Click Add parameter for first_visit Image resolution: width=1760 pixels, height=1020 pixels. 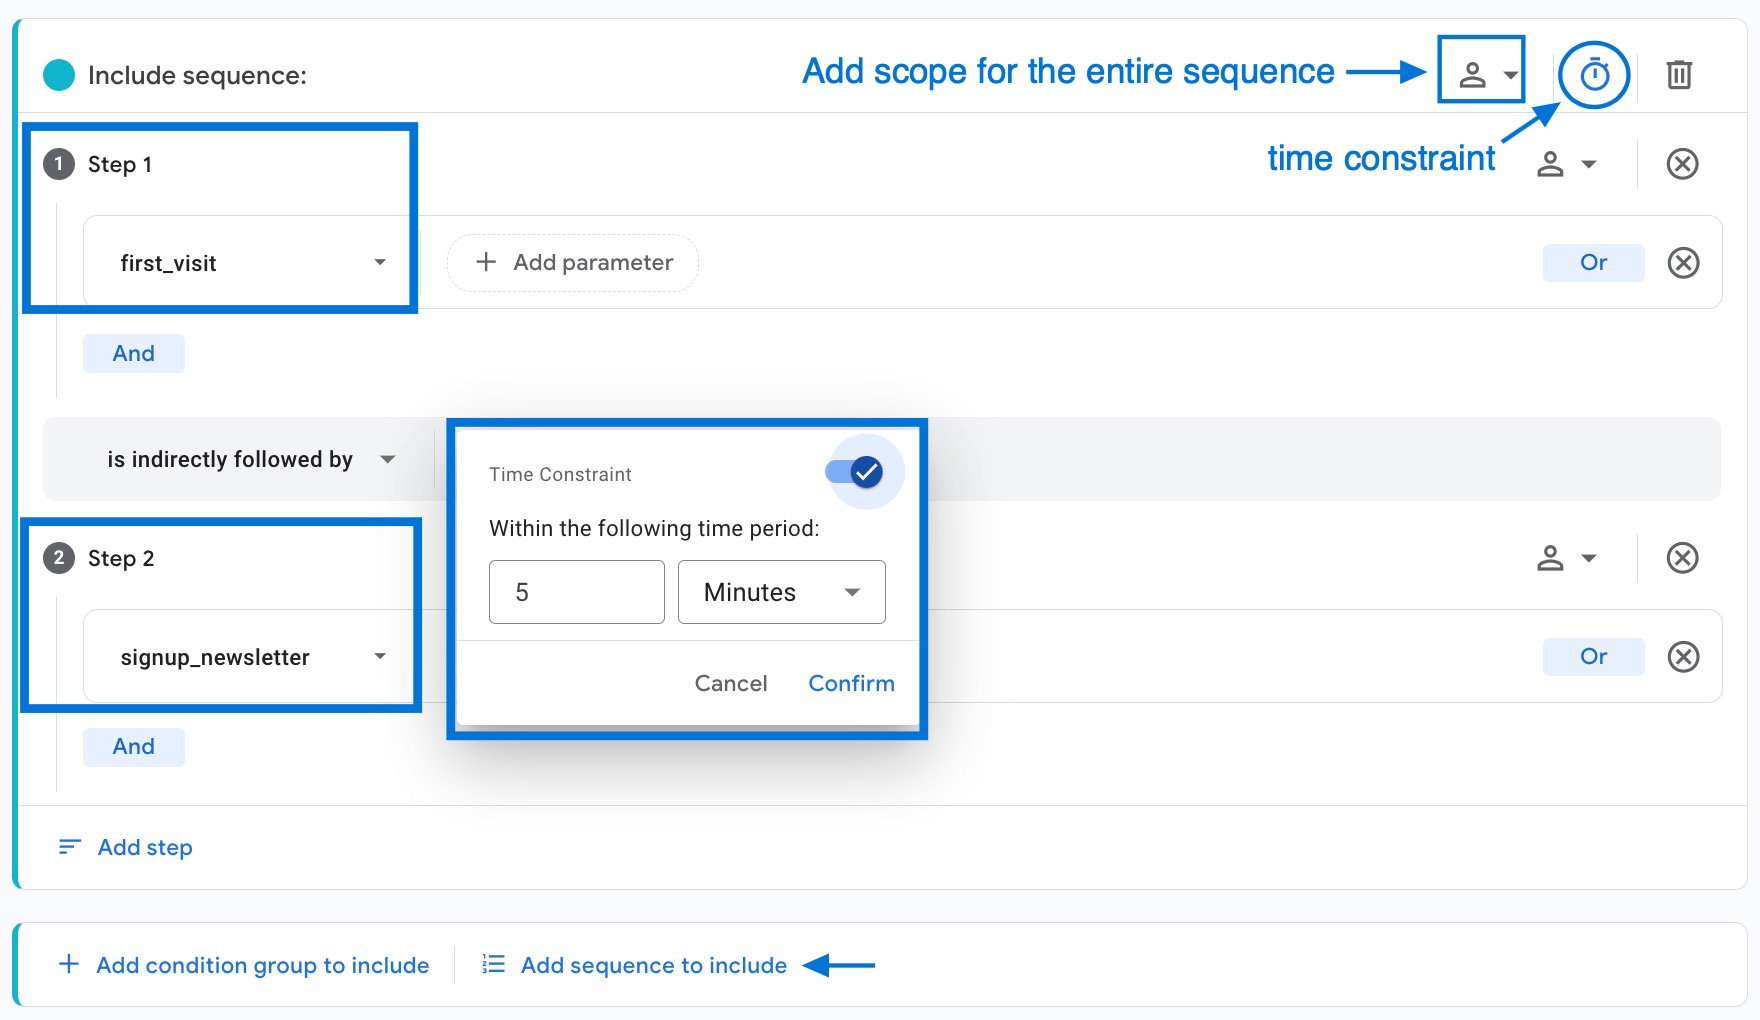point(573,263)
